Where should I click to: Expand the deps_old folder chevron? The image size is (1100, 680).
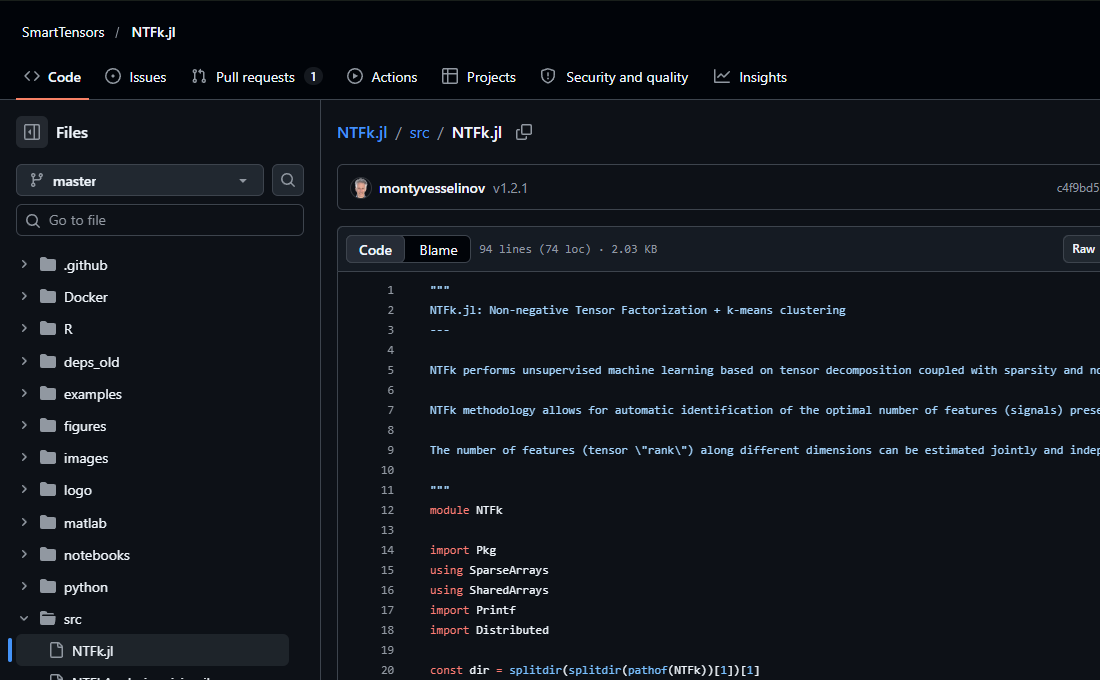(24, 361)
